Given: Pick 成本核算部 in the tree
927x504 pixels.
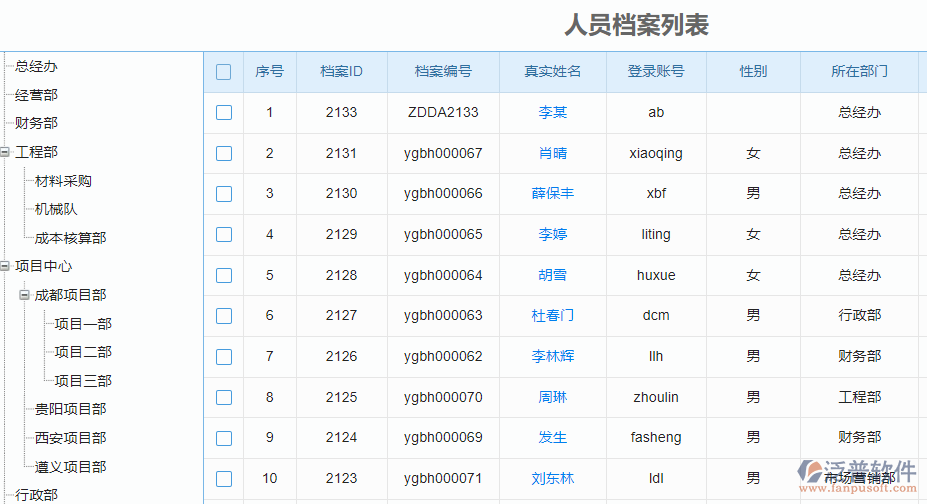Looking at the screenshot, I should 70,238.
